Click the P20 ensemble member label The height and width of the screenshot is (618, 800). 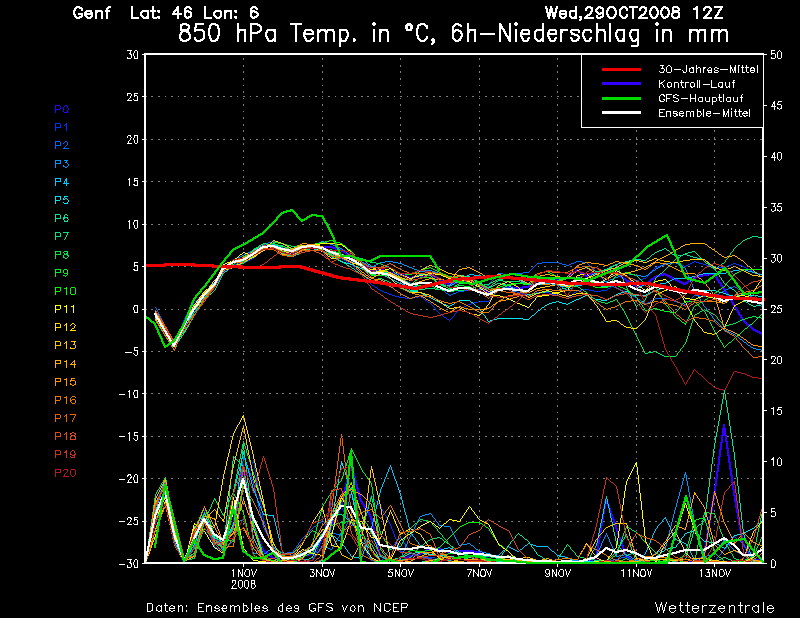pos(64,472)
